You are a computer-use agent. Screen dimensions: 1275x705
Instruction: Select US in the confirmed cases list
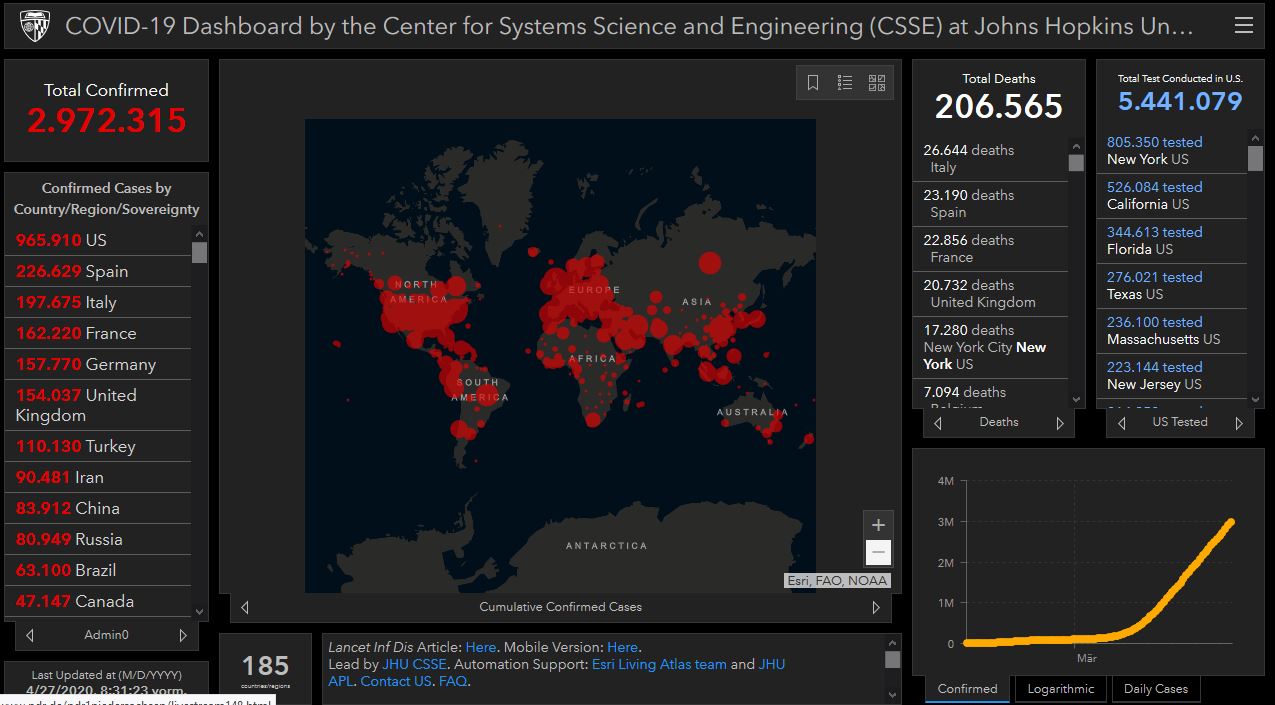(x=96, y=240)
